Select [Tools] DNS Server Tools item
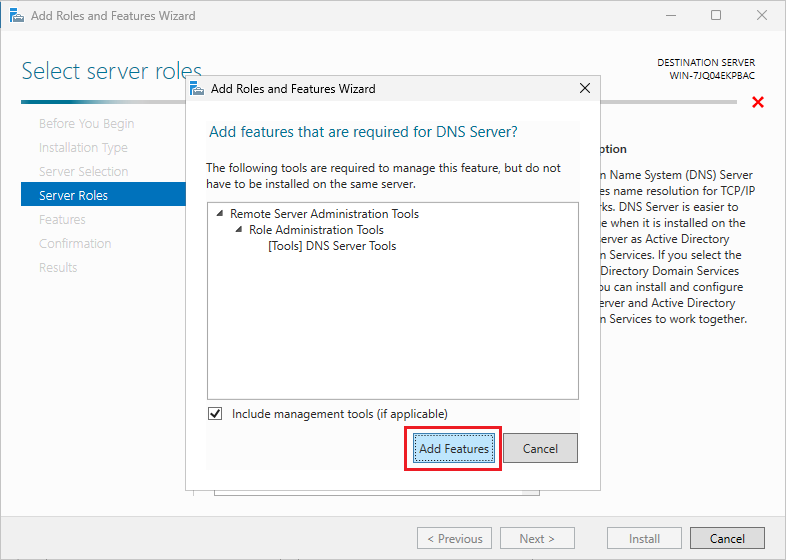 pos(332,246)
